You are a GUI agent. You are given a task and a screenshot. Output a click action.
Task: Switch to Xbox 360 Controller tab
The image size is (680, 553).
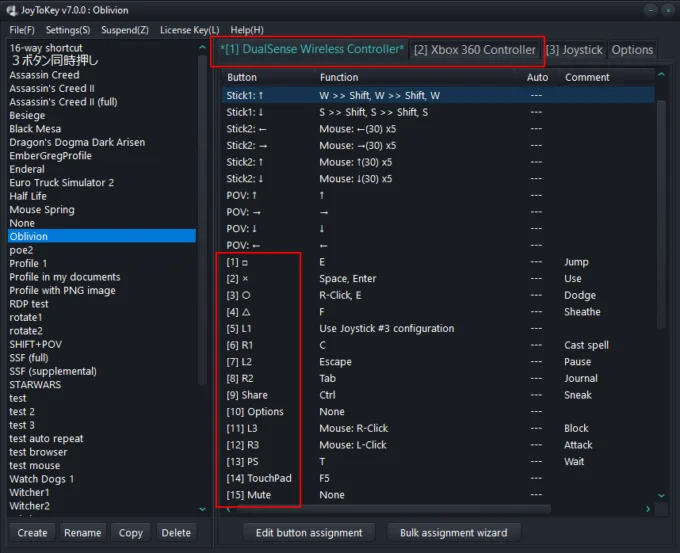pos(475,50)
